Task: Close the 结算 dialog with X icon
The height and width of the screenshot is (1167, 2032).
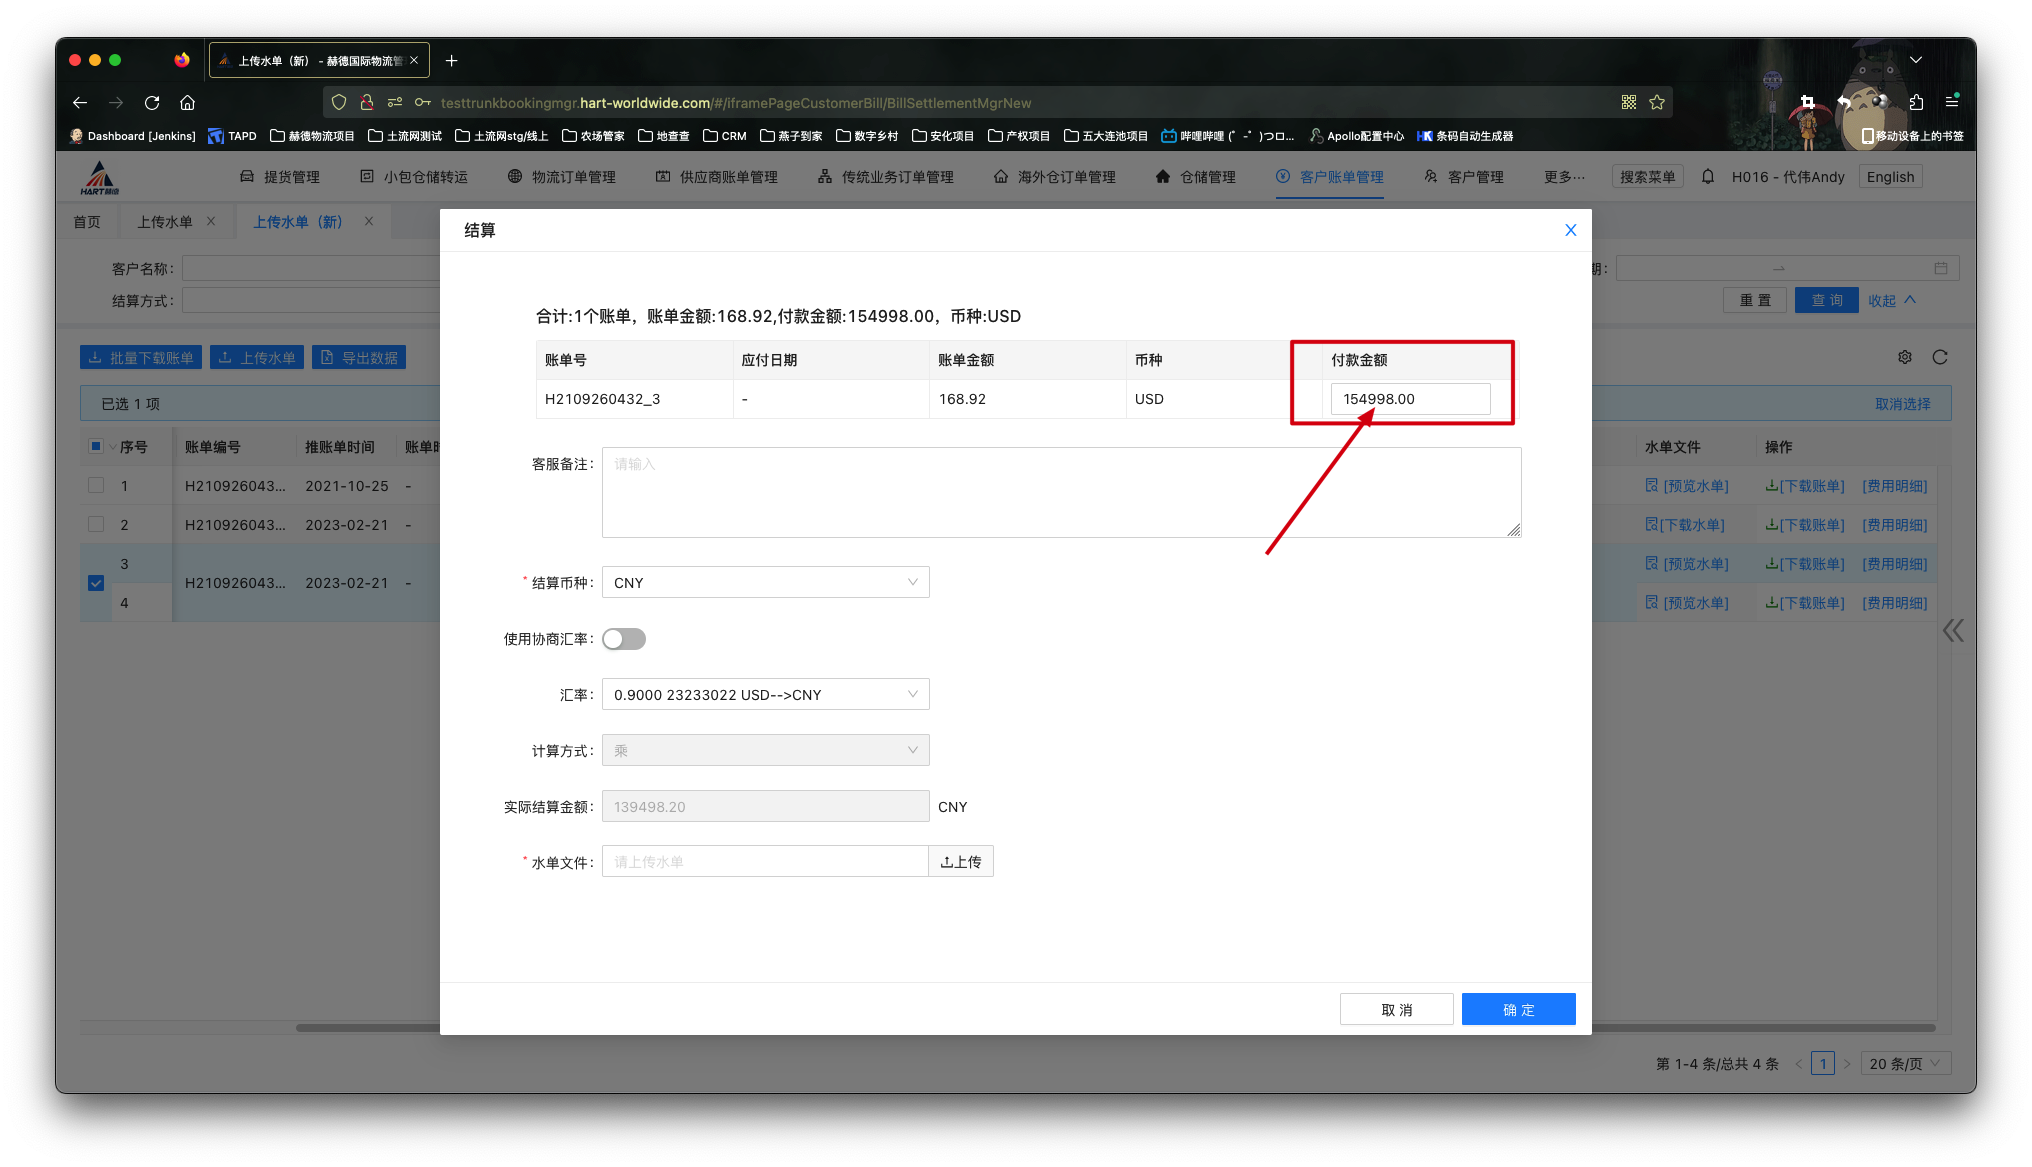Action: (x=1570, y=230)
